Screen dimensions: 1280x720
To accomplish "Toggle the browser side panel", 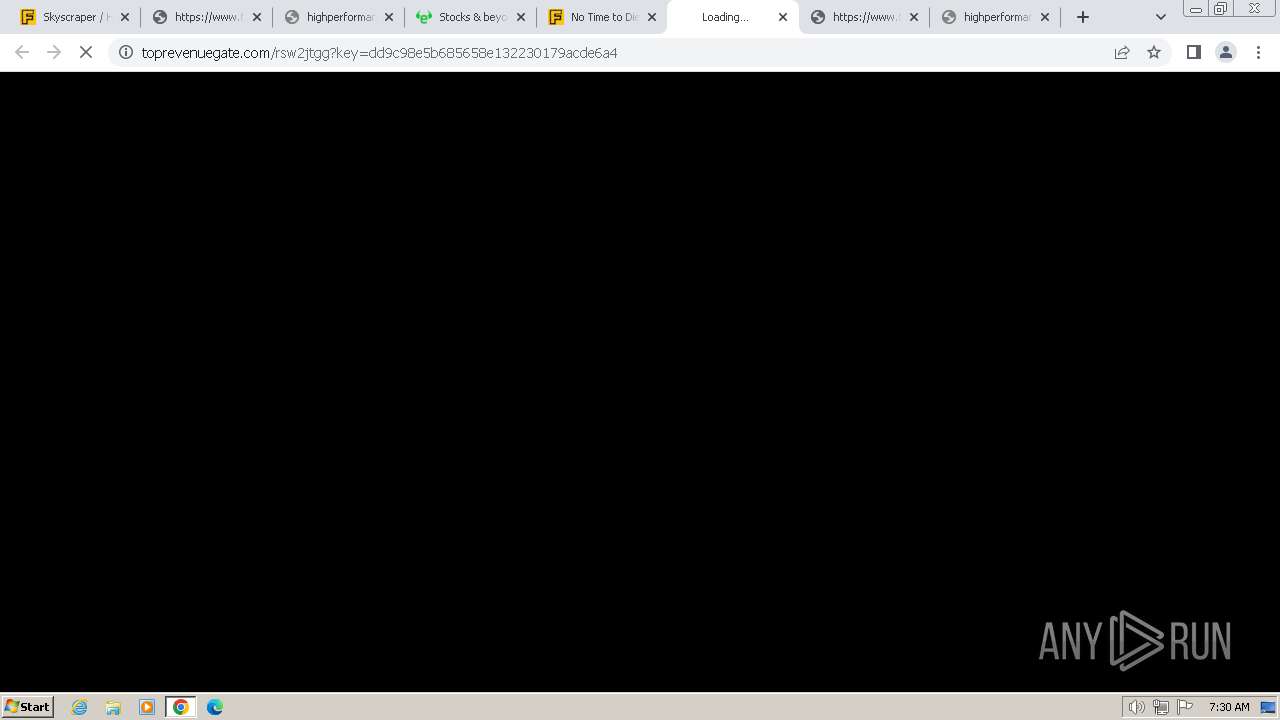I will [1193, 52].
